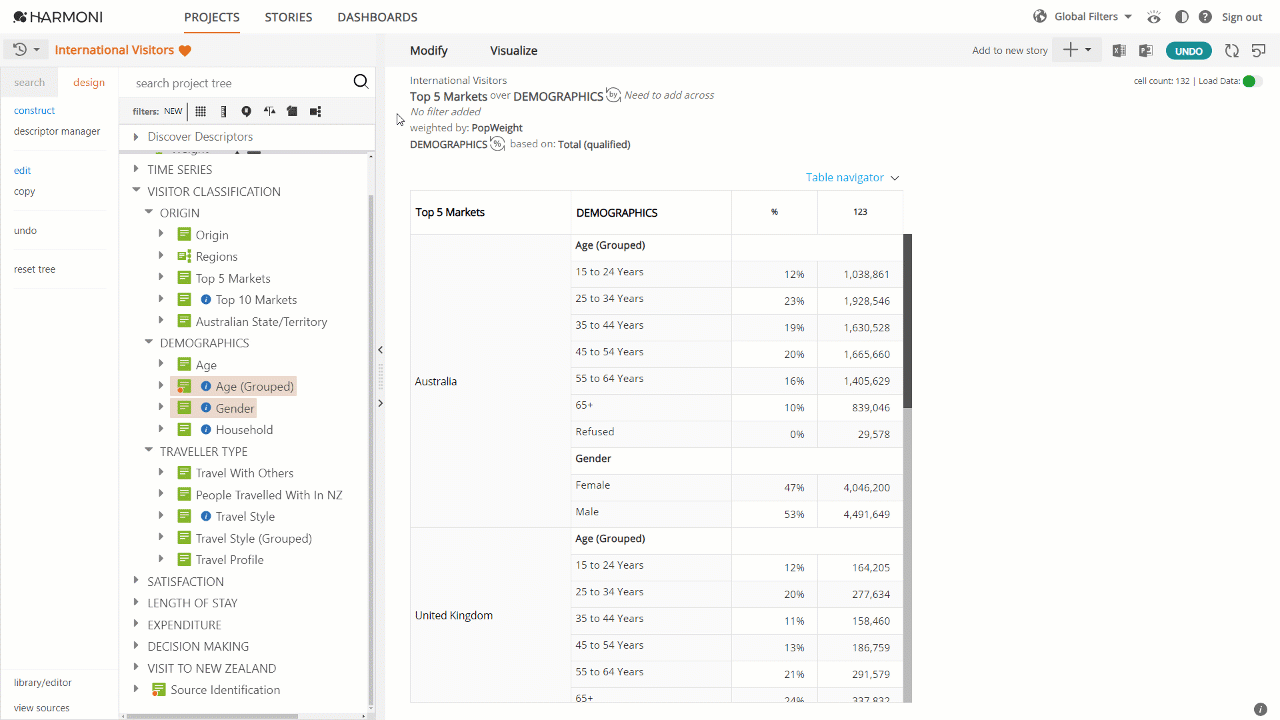Click the info icon beside Travel Style

point(206,517)
